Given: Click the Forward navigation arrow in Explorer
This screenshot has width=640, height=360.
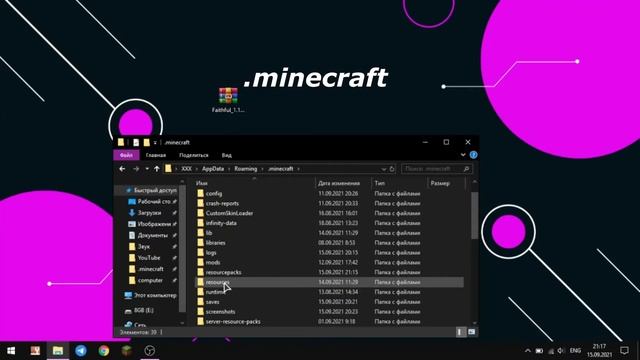Looking at the screenshot, I should [136, 169].
